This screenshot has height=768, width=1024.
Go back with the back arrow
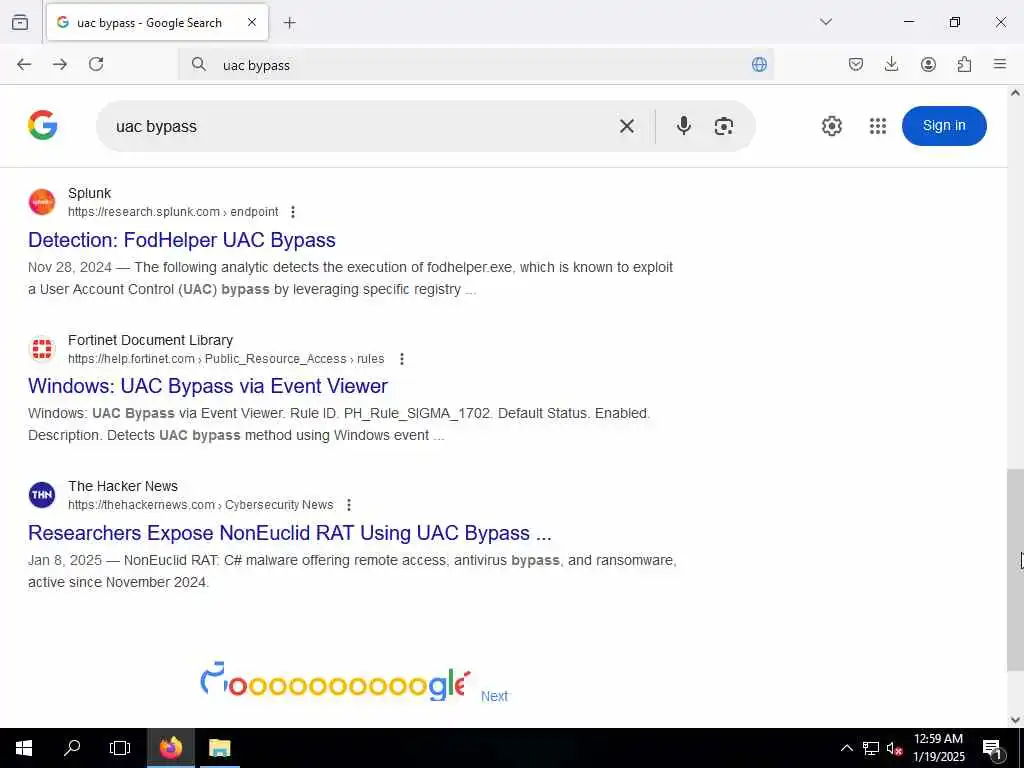pos(24,64)
